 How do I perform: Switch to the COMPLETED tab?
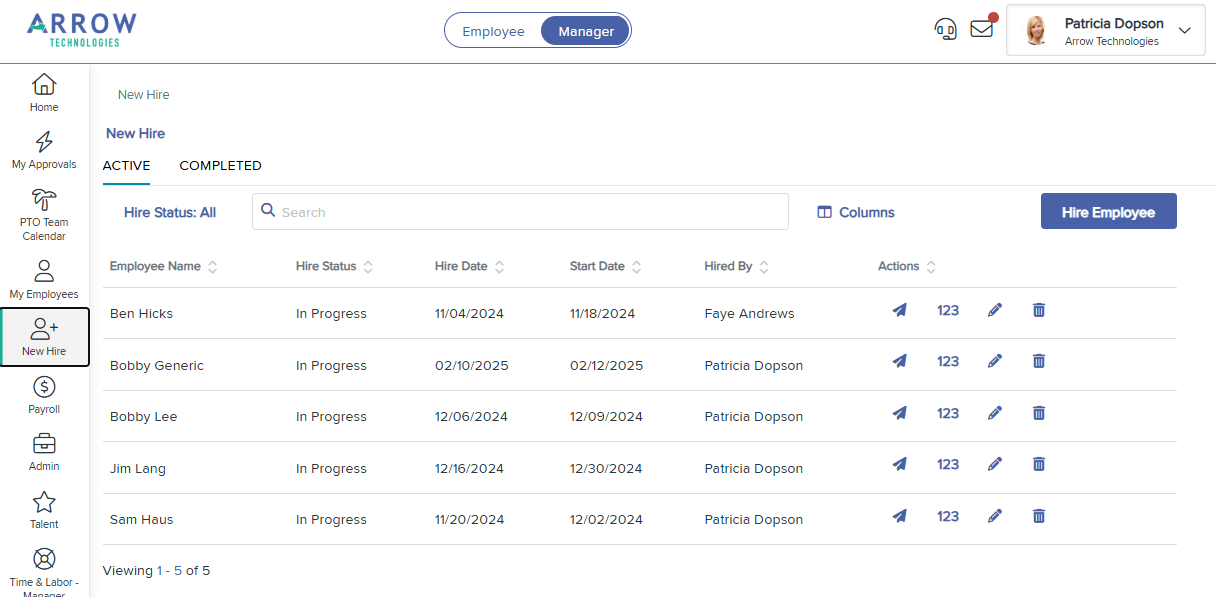point(220,165)
